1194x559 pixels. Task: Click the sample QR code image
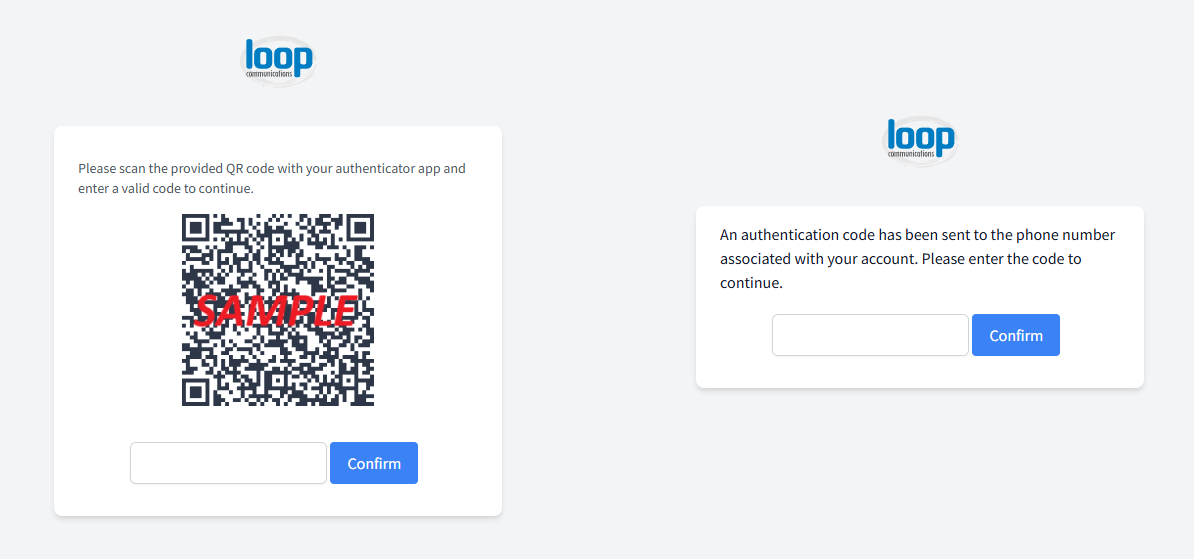(x=278, y=310)
